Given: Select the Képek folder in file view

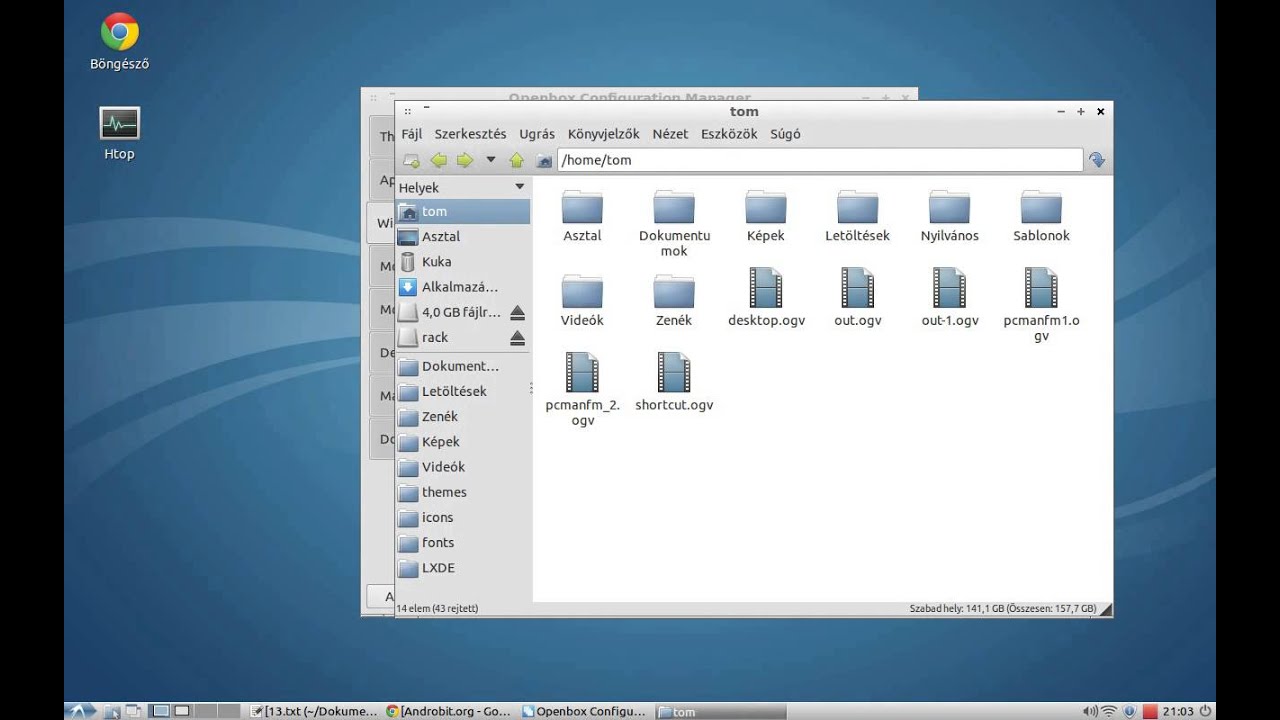Looking at the screenshot, I should [766, 206].
